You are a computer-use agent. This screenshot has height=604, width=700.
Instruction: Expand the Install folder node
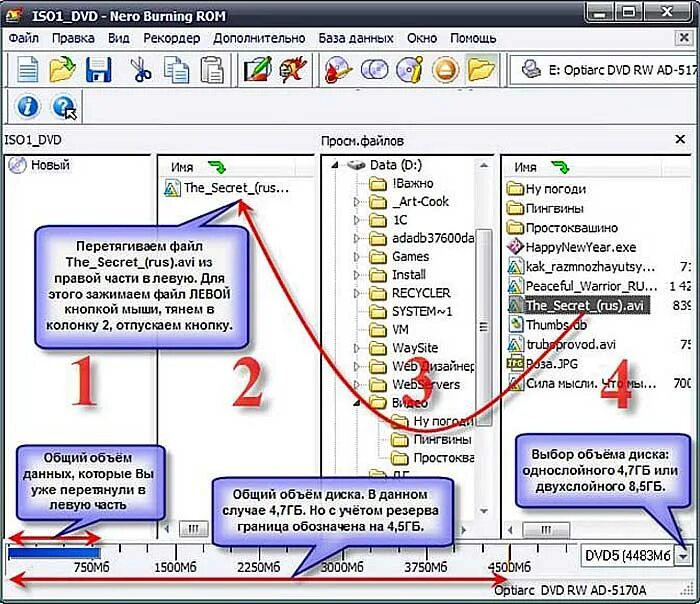[x=356, y=275]
